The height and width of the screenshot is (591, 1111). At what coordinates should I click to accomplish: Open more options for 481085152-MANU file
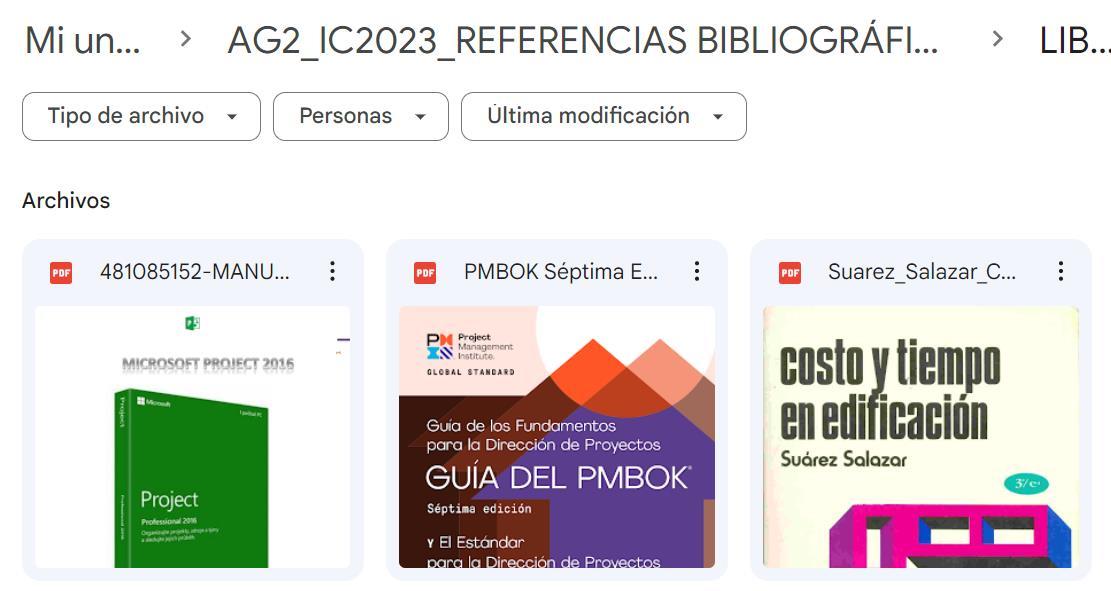click(x=332, y=271)
